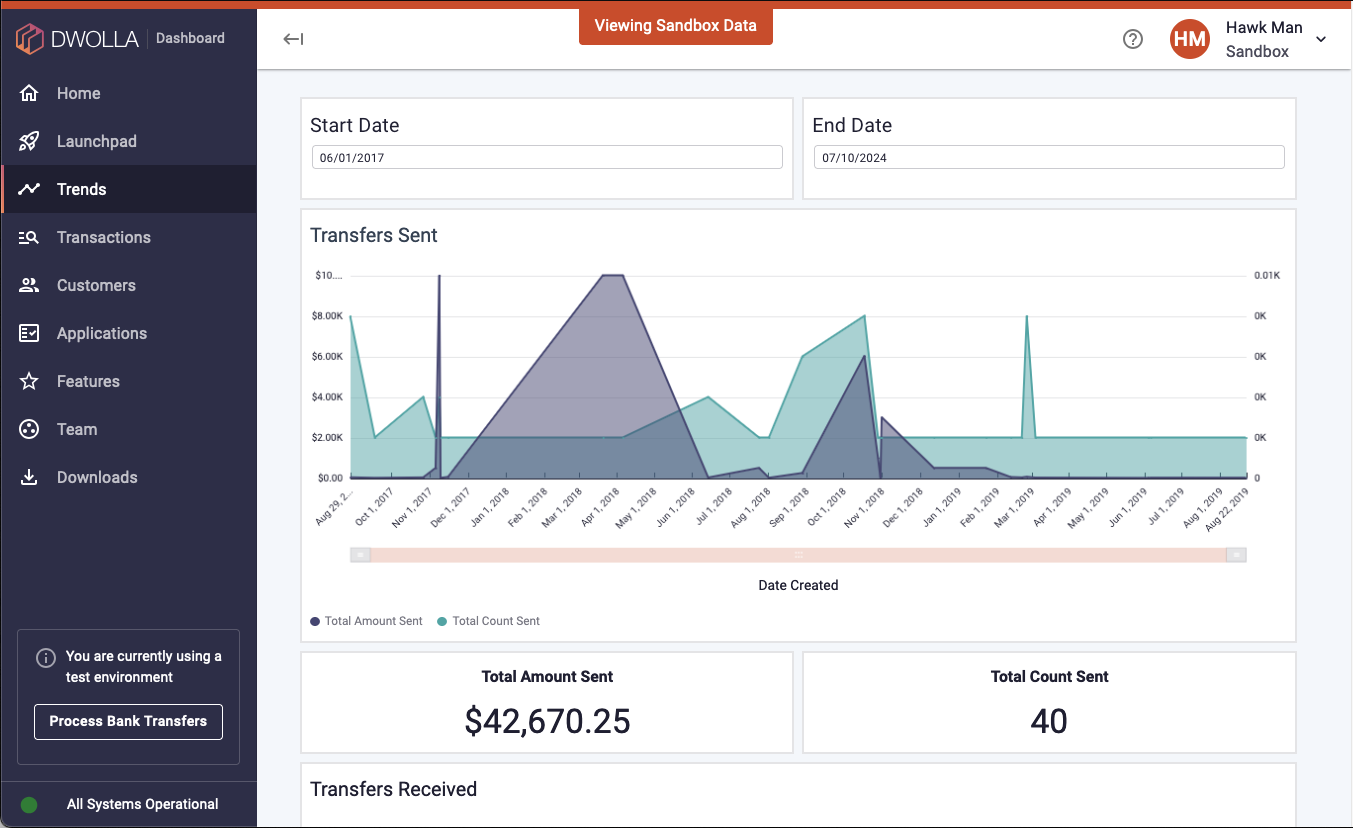This screenshot has width=1353, height=828.
Task: Click the Process Bank Transfers button
Action: 128,721
